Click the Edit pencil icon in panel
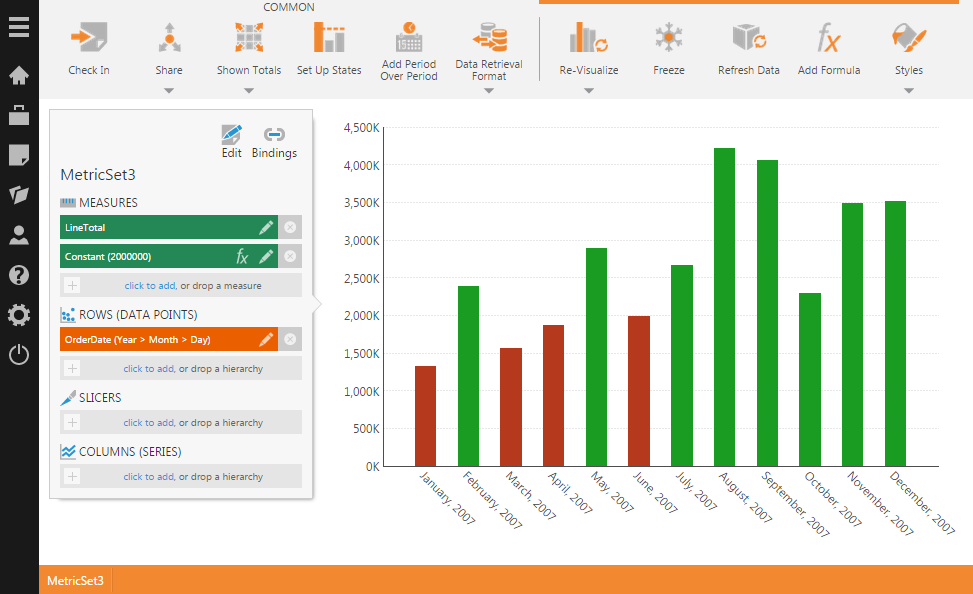 click(x=232, y=135)
